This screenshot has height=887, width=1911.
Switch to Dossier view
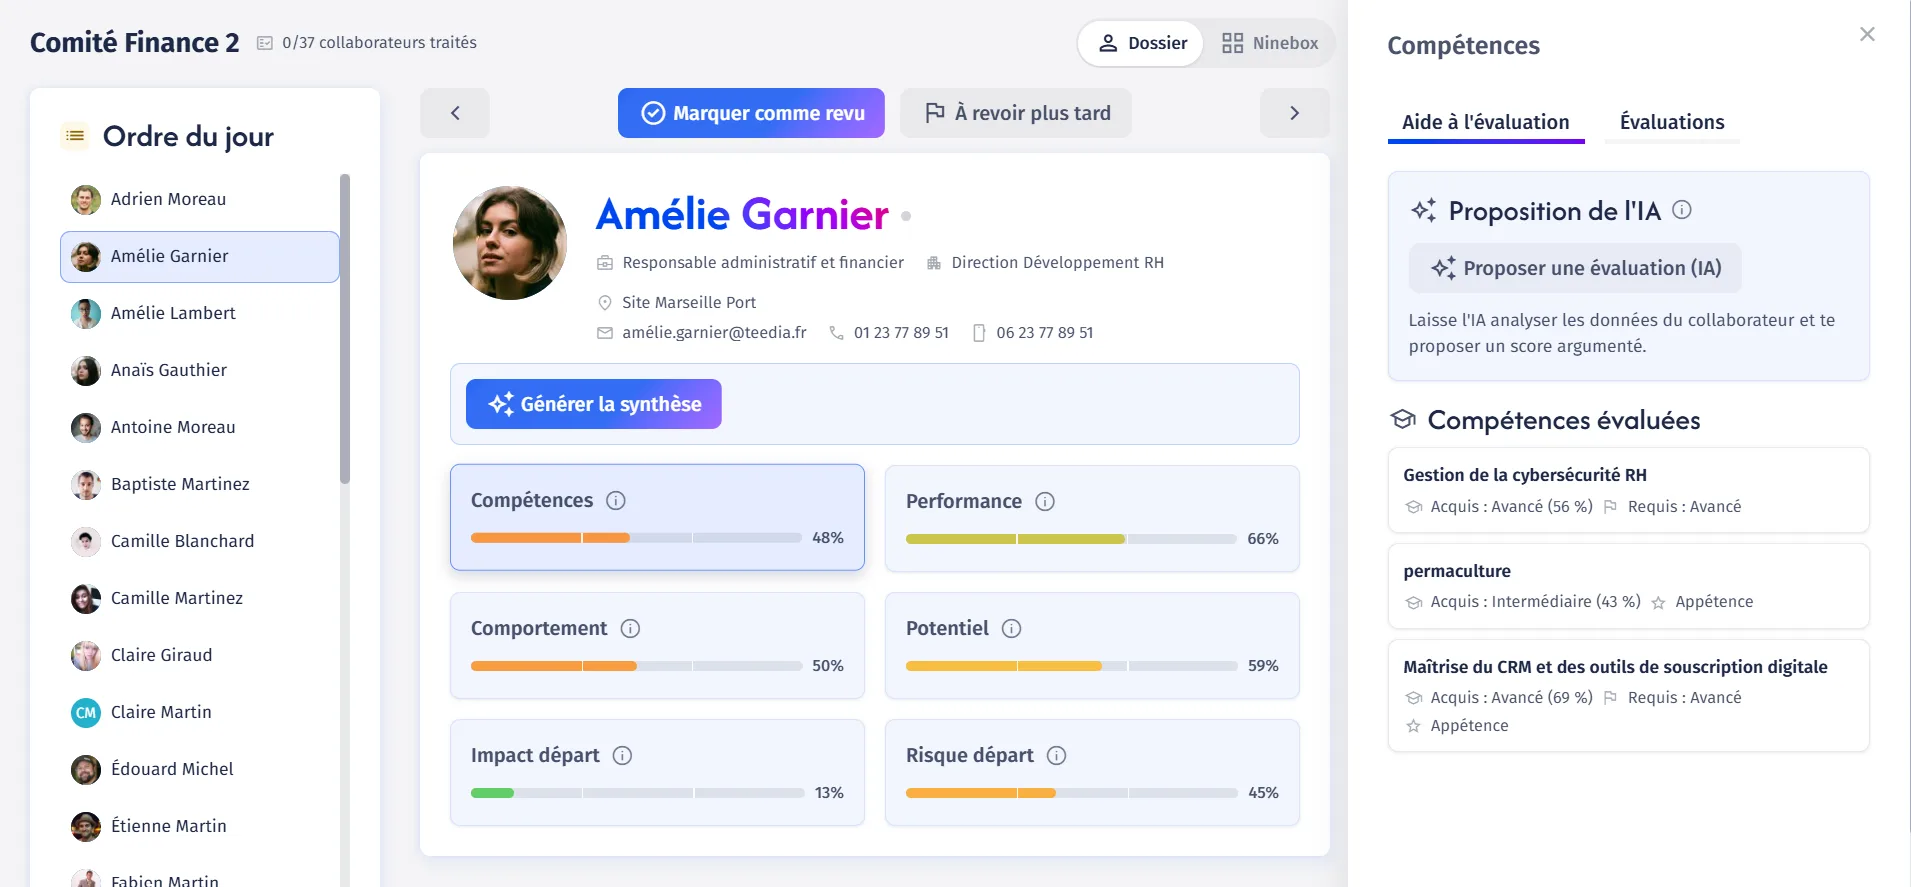1142,43
